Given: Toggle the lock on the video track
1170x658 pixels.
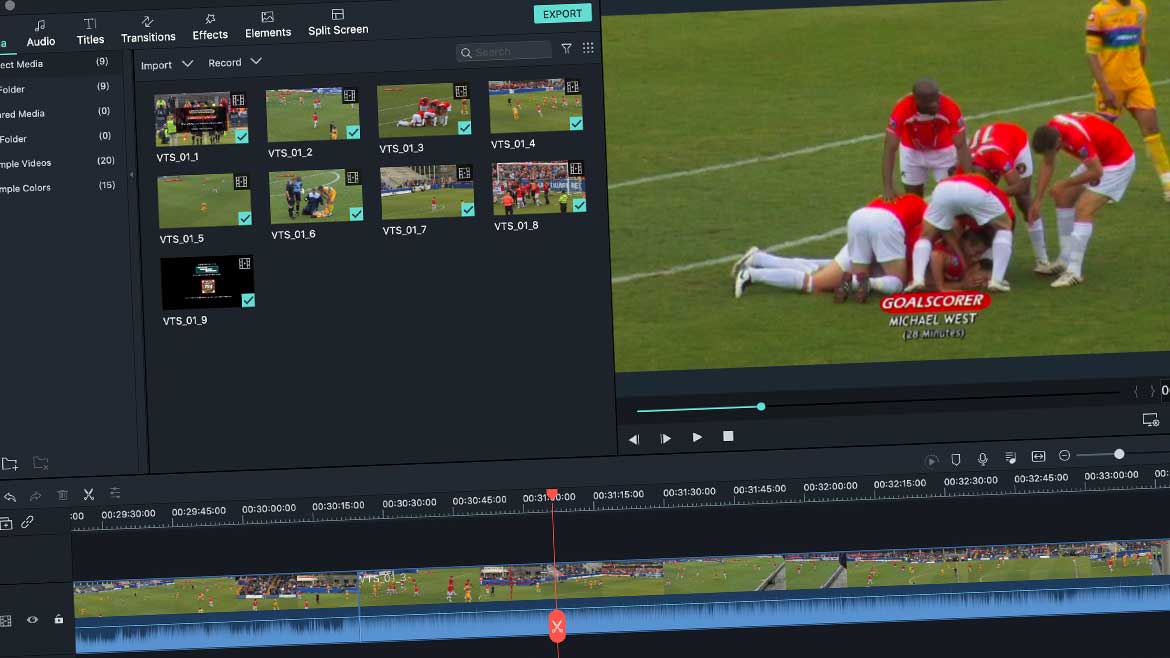Looking at the screenshot, I should (x=58, y=619).
